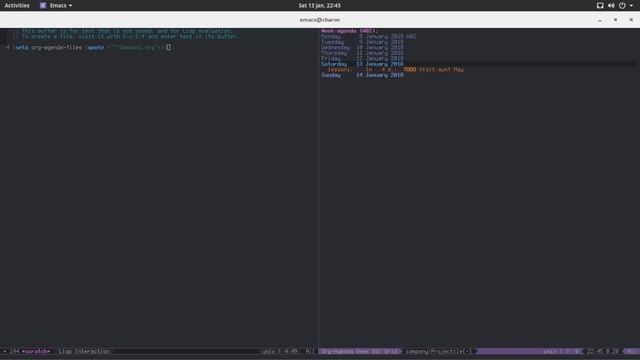Open the Activities overview
The width and height of the screenshot is (640, 360).
pos(17,5)
